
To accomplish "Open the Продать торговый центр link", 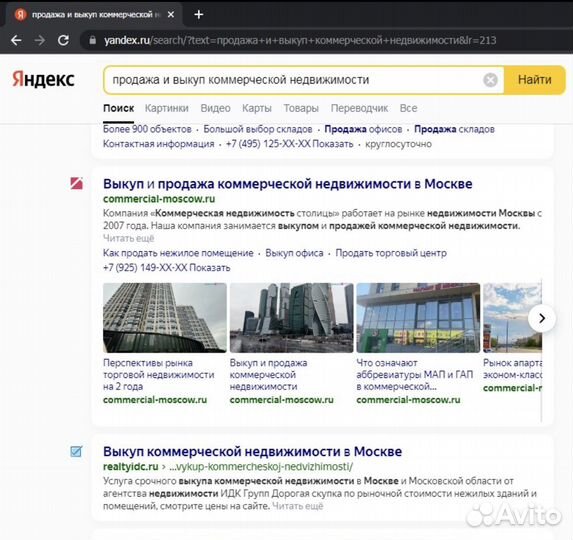I will 391,253.
